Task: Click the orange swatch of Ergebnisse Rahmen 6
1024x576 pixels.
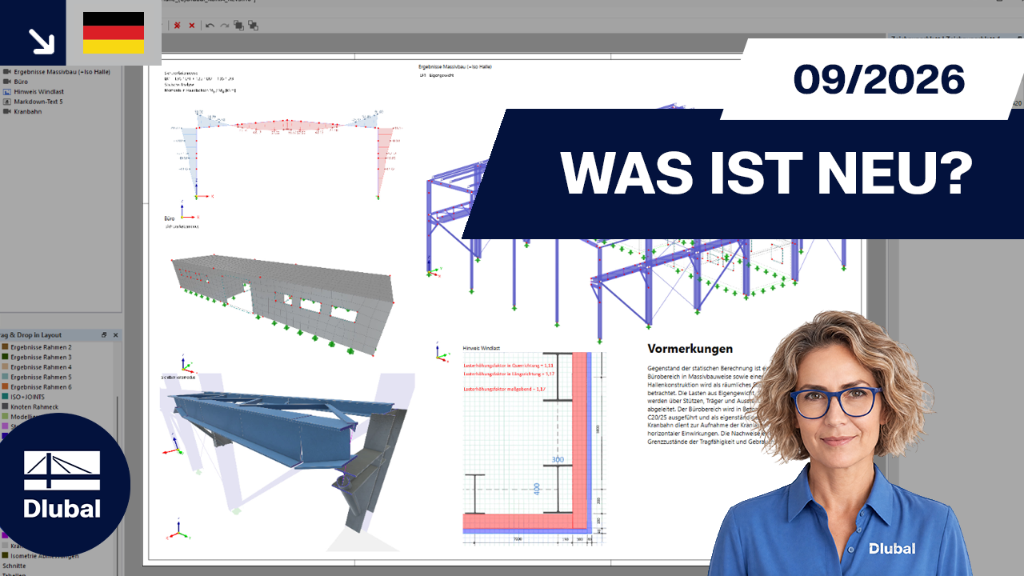Action: tap(5, 387)
